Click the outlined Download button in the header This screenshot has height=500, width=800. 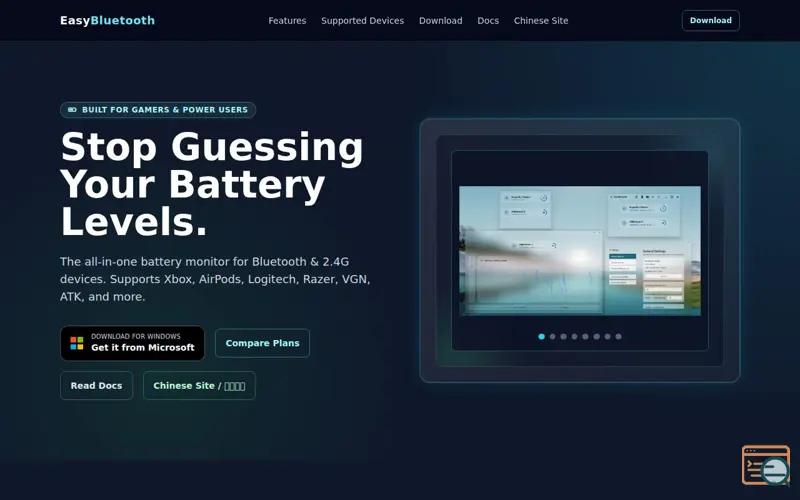click(x=710, y=20)
